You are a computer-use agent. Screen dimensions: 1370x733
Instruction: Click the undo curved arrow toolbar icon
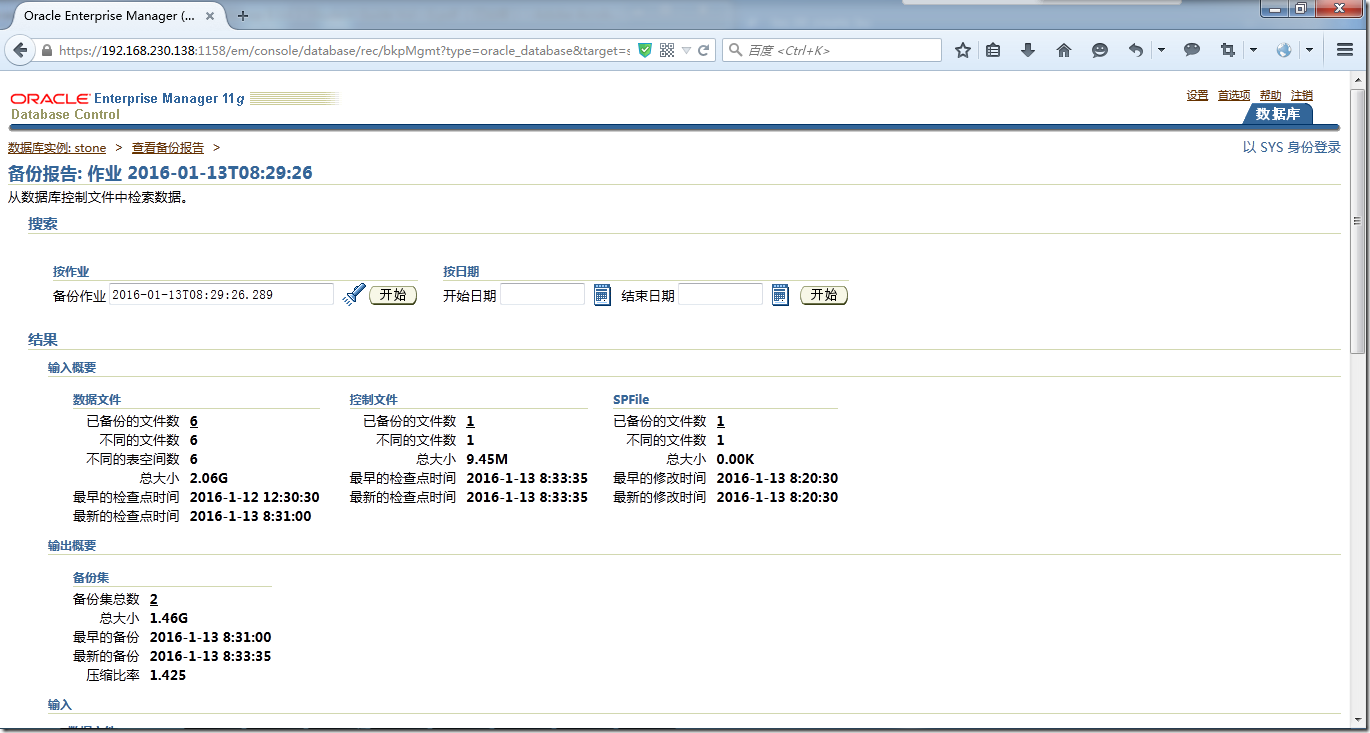tap(1136, 50)
